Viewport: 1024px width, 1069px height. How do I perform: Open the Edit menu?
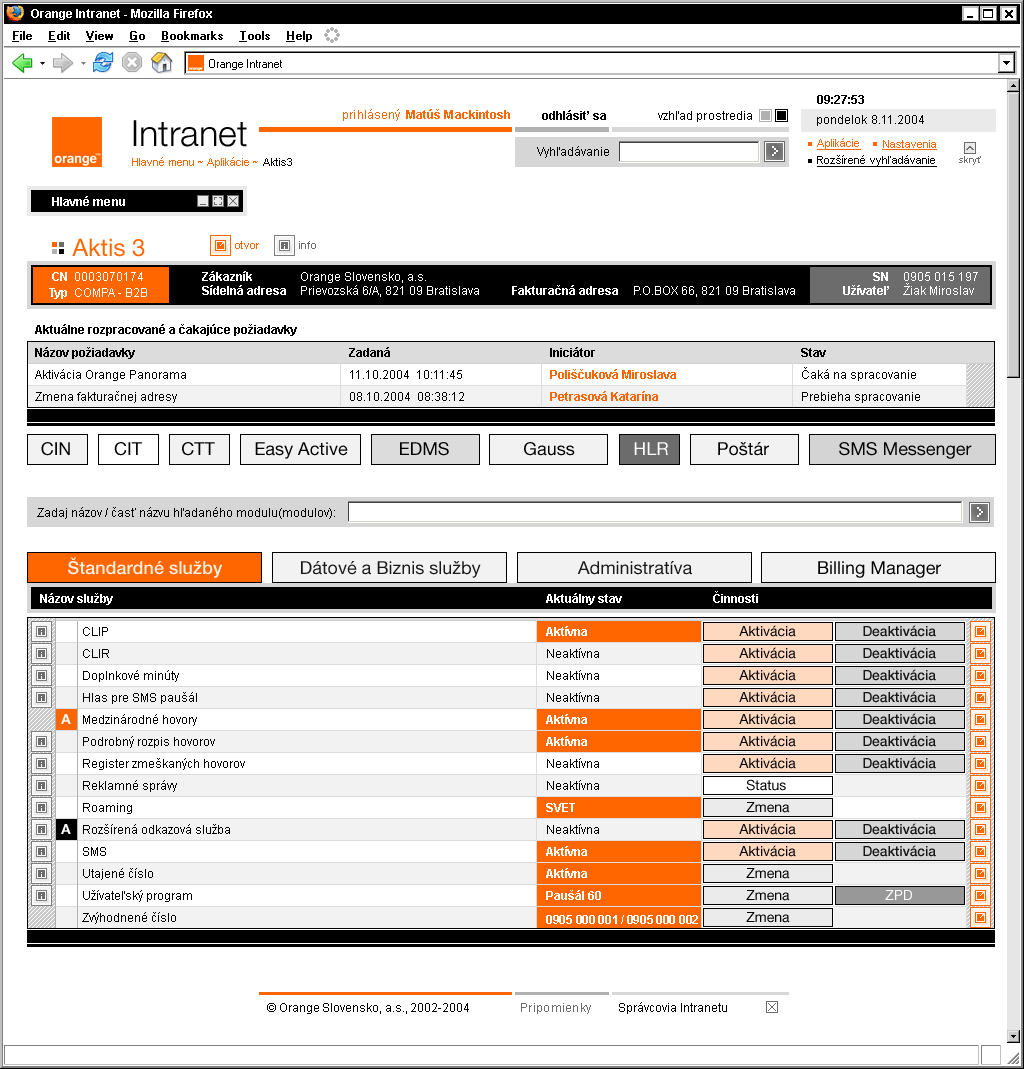coord(59,36)
